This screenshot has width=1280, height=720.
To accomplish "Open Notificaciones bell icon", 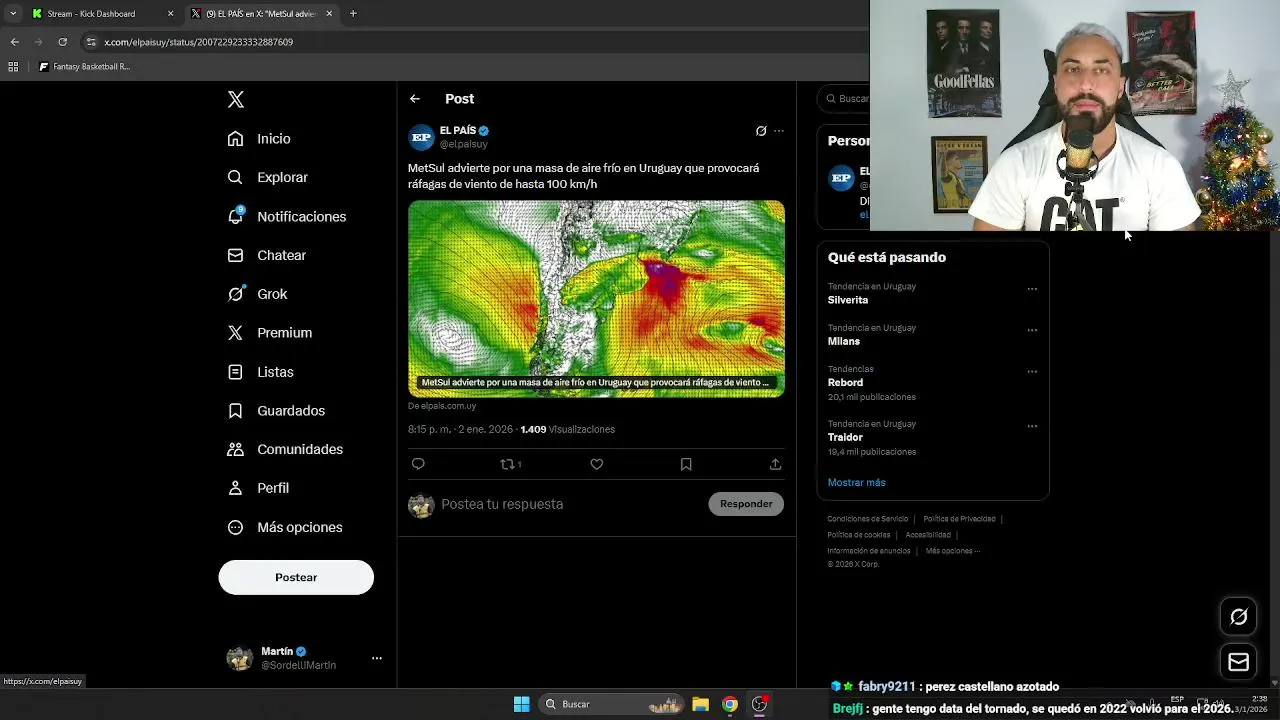I will (x=235, y=216).
